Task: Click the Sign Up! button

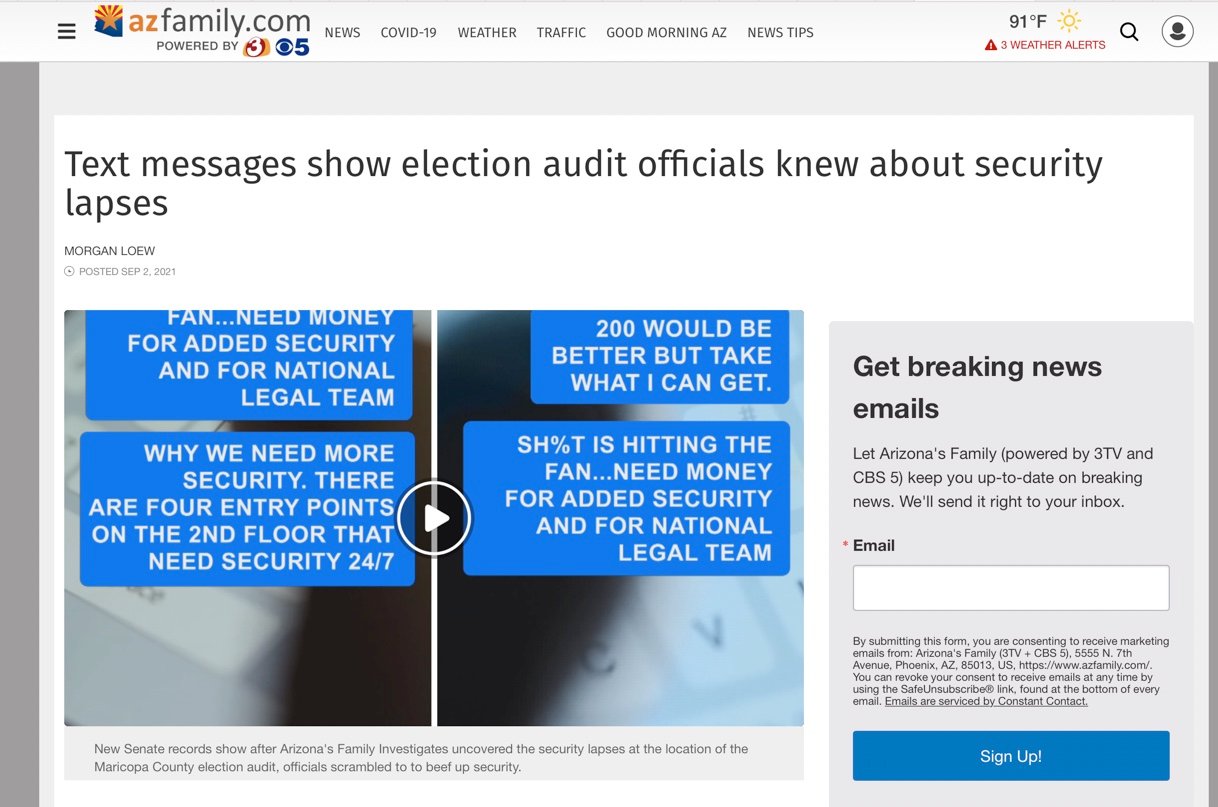Action: (x=1011, y=756)
